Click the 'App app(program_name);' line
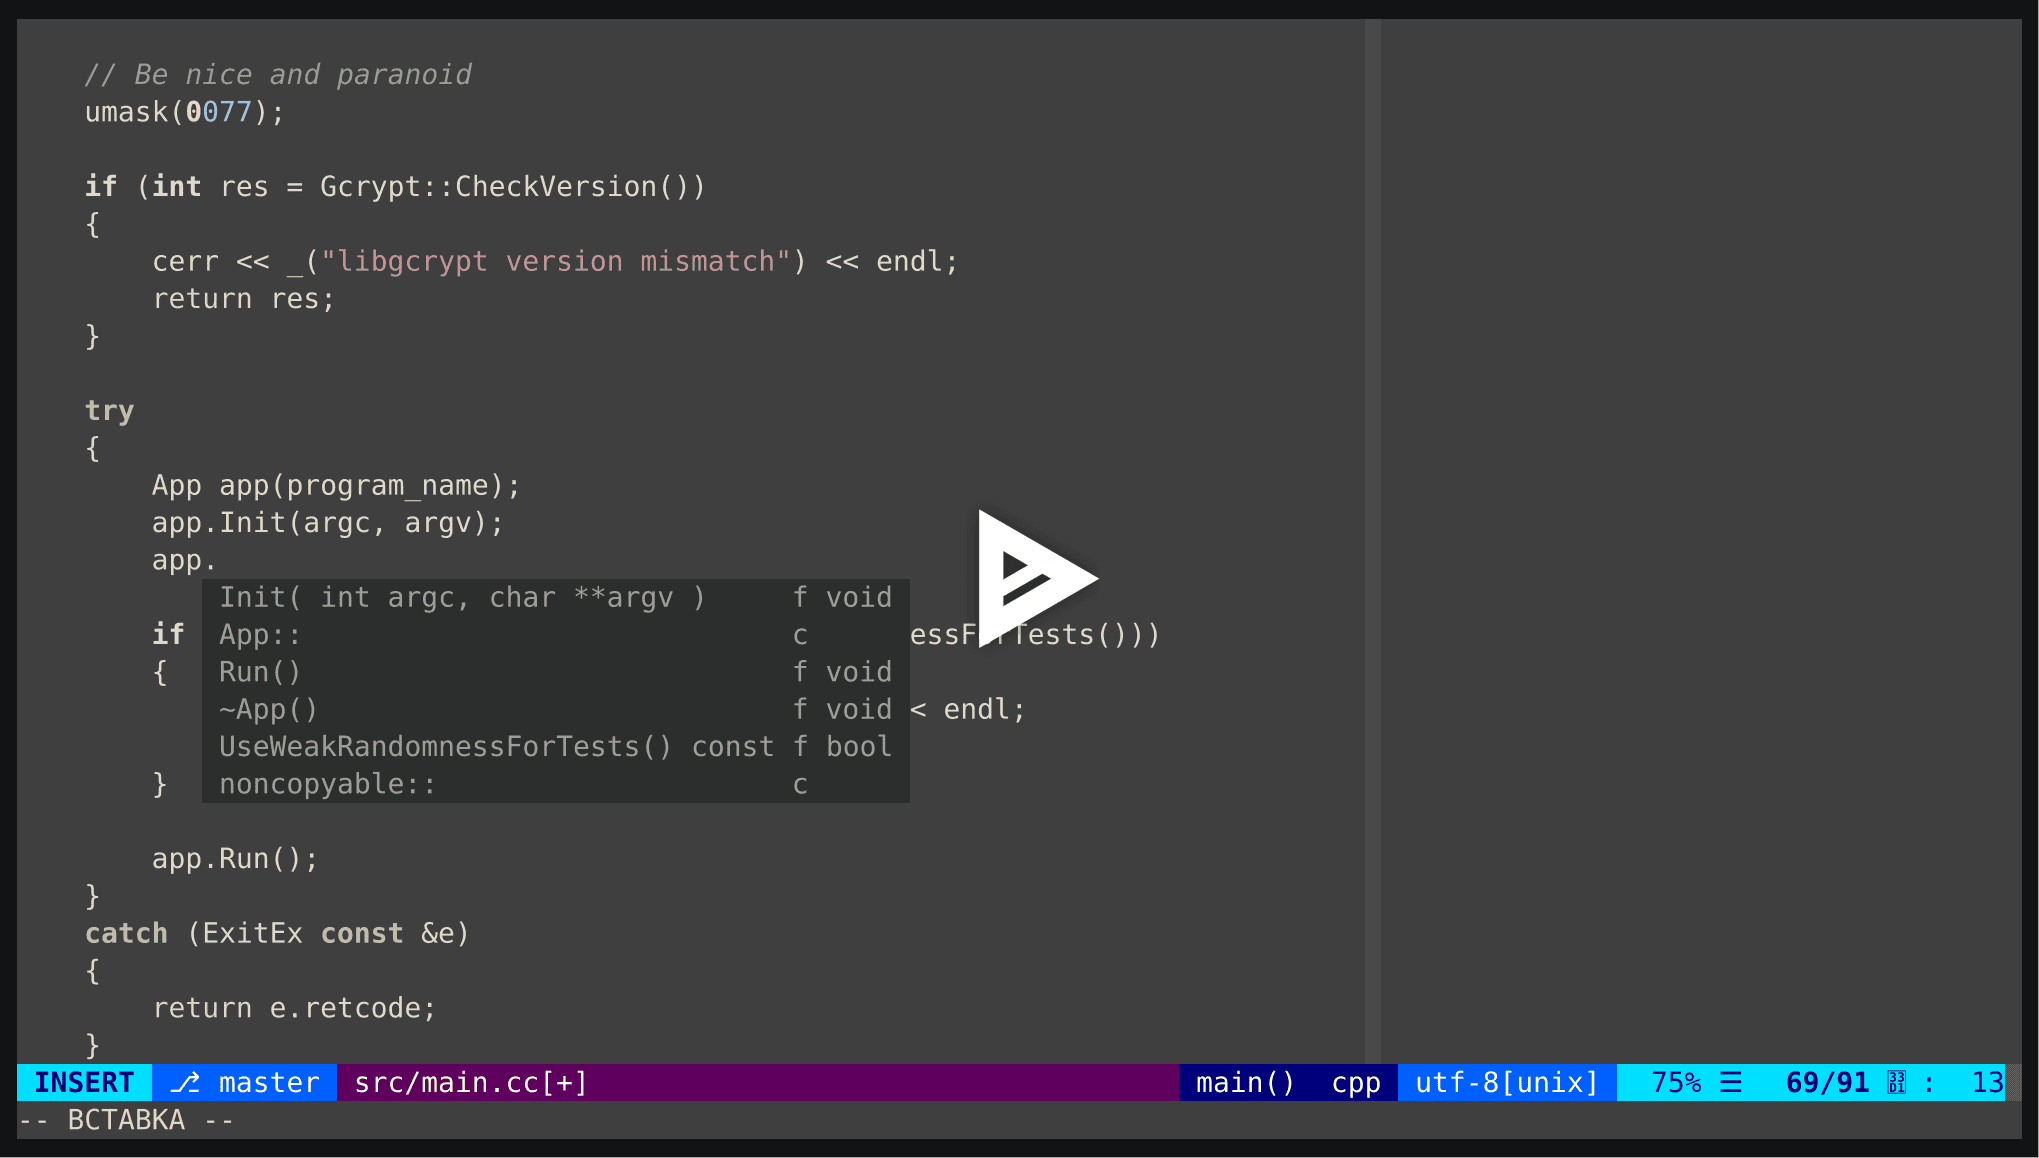This screenshot has width=2039, height=1158. point(336,486)
